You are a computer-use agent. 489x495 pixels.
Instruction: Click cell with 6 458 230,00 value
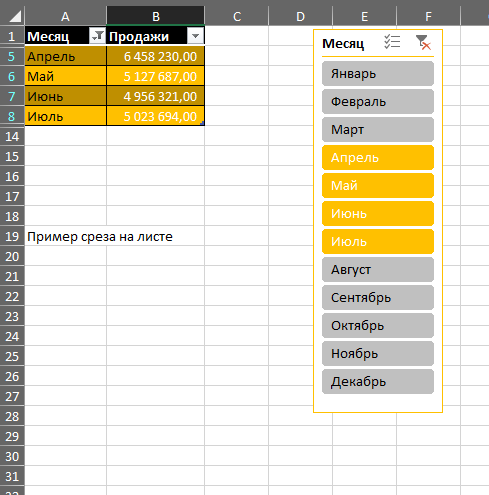point(155,56)
